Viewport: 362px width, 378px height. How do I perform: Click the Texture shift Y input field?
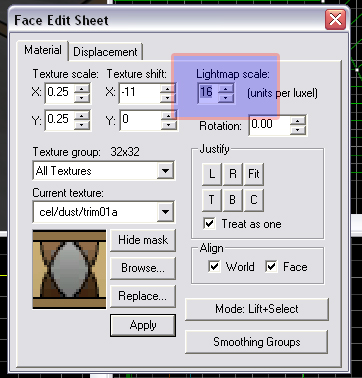(140, 119)
